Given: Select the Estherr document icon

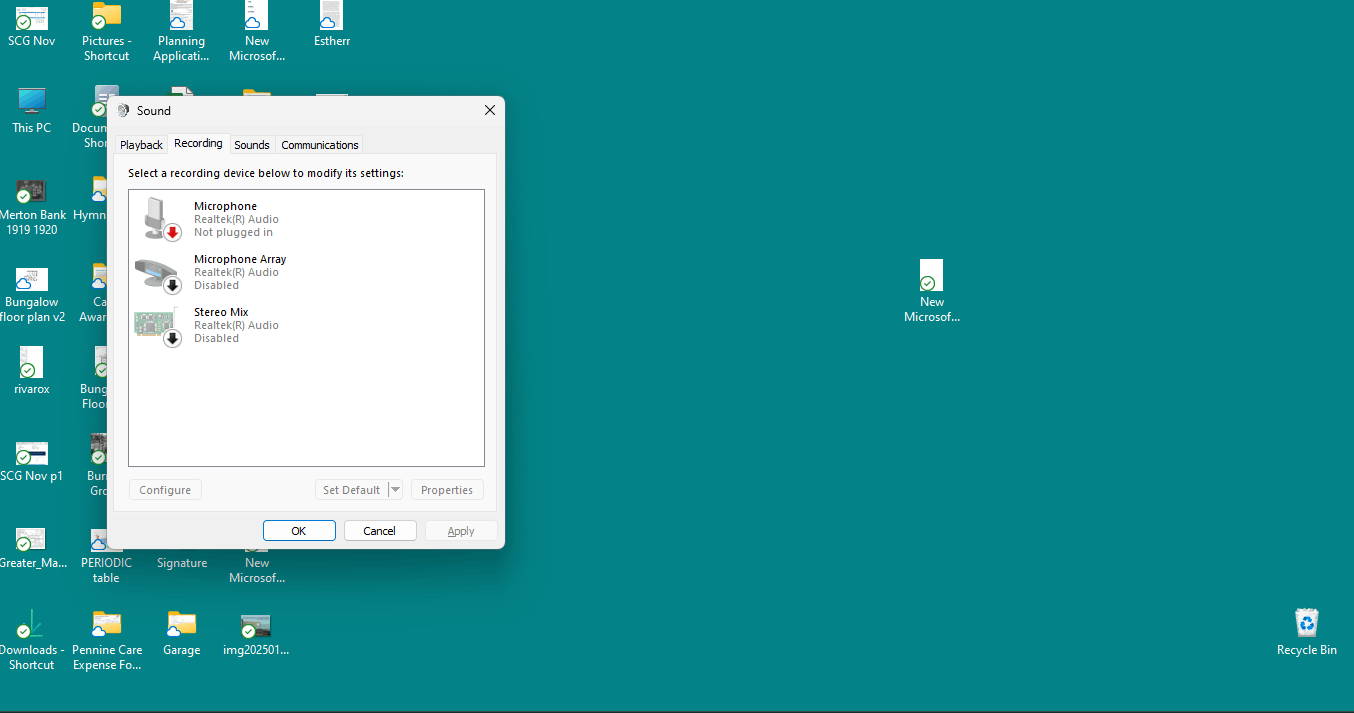Looking at the screenshot, I should 331,15.
